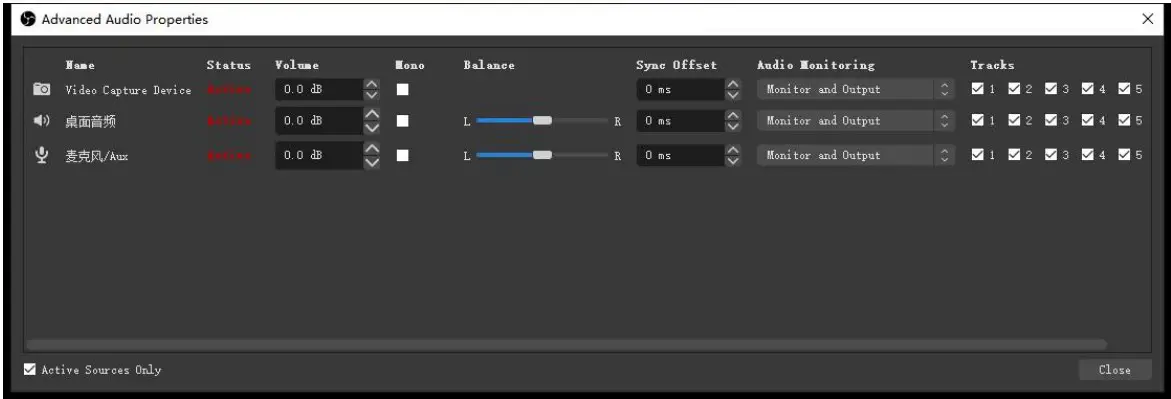Click the 桌面音频 source name
1171x399 pixels.
(90, 121)
